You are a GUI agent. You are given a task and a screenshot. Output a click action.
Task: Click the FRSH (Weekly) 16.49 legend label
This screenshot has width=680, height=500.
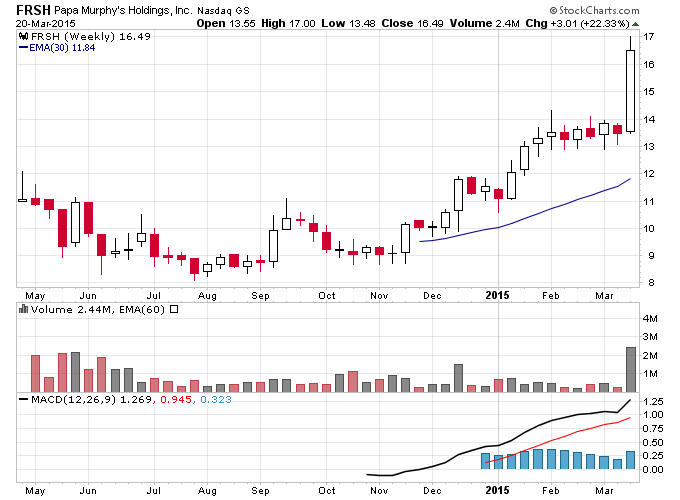(x=91, y=36)
